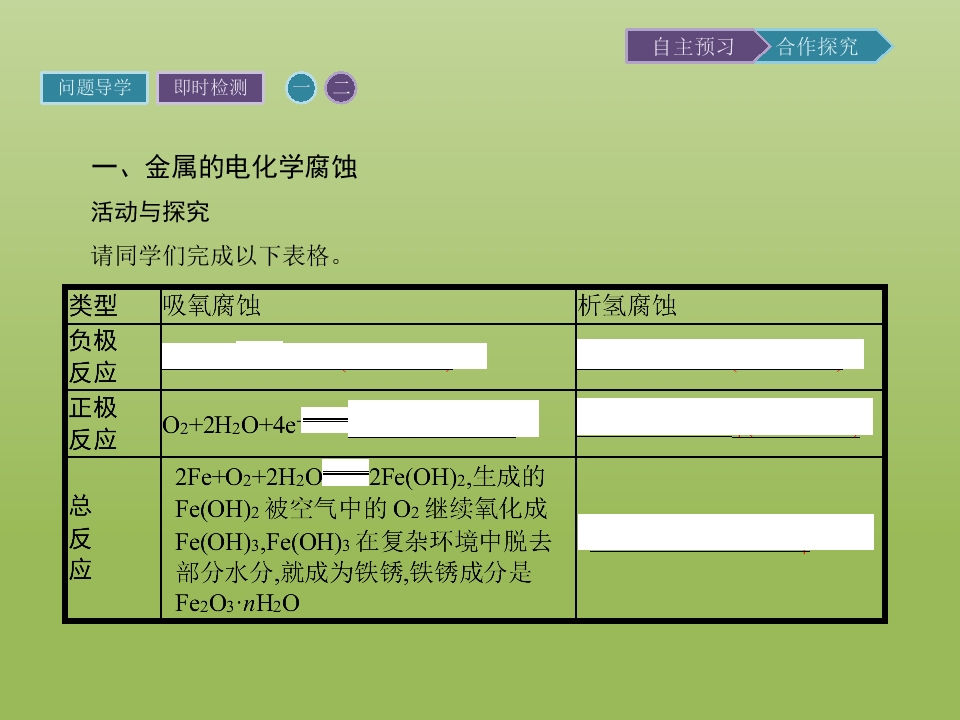
Task: Select the 类型 header cell
Action: (114, 306)
